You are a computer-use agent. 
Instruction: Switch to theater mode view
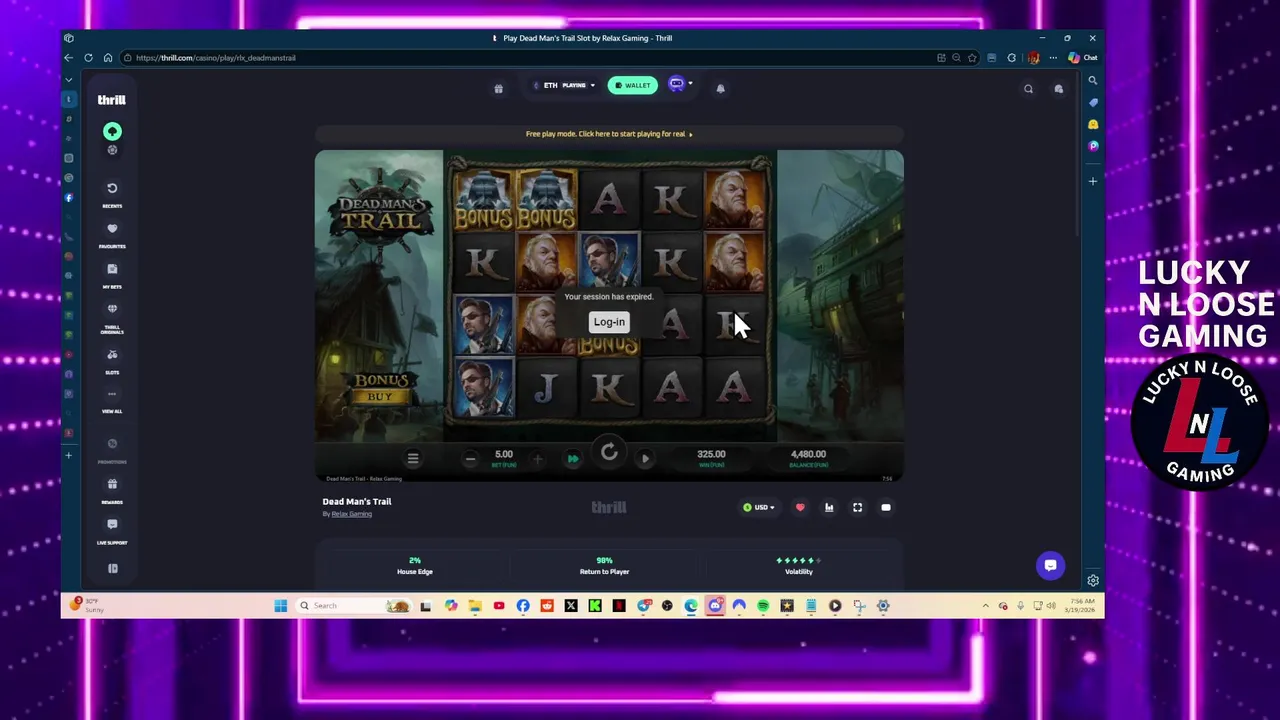point(886,508)
